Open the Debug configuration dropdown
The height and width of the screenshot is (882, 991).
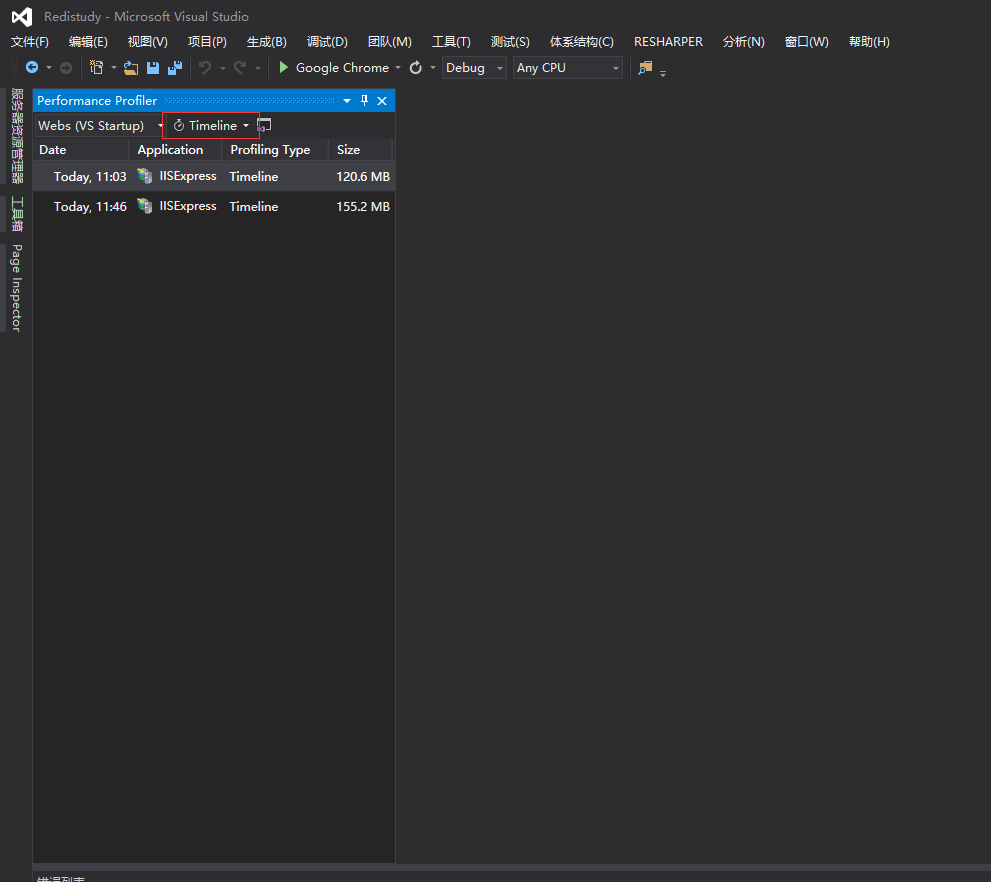[474, 68]
